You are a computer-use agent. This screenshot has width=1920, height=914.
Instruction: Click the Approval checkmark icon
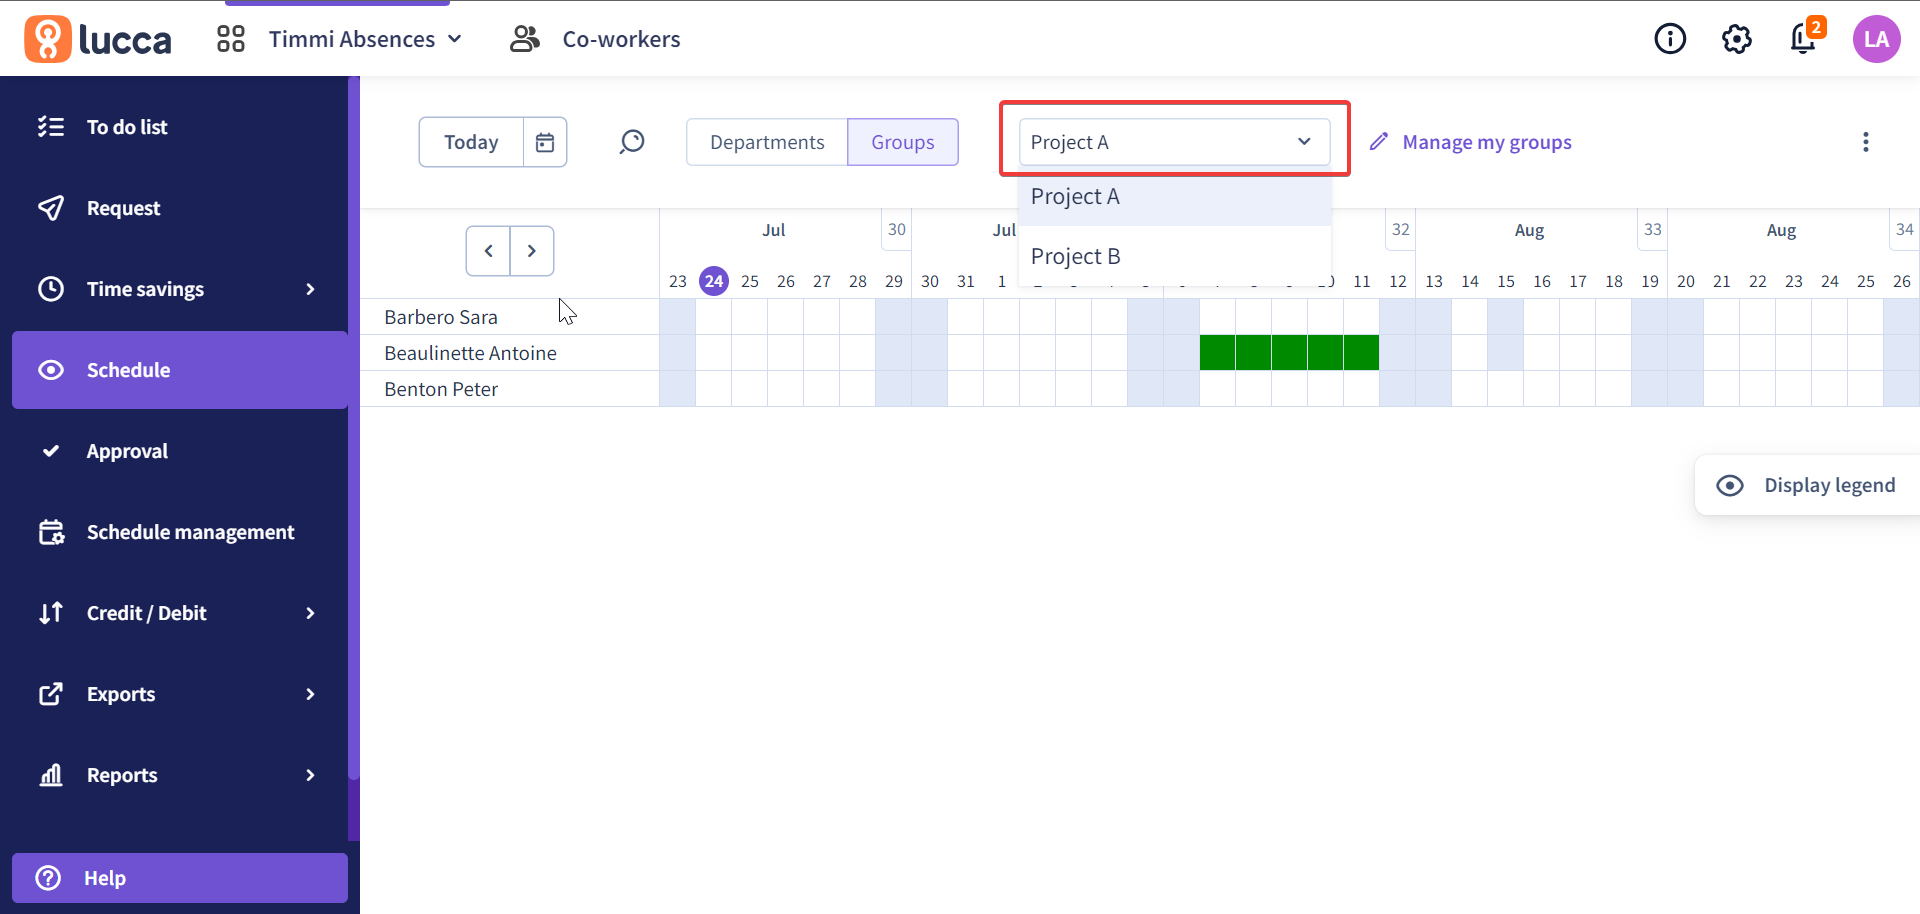coord(51,451)
